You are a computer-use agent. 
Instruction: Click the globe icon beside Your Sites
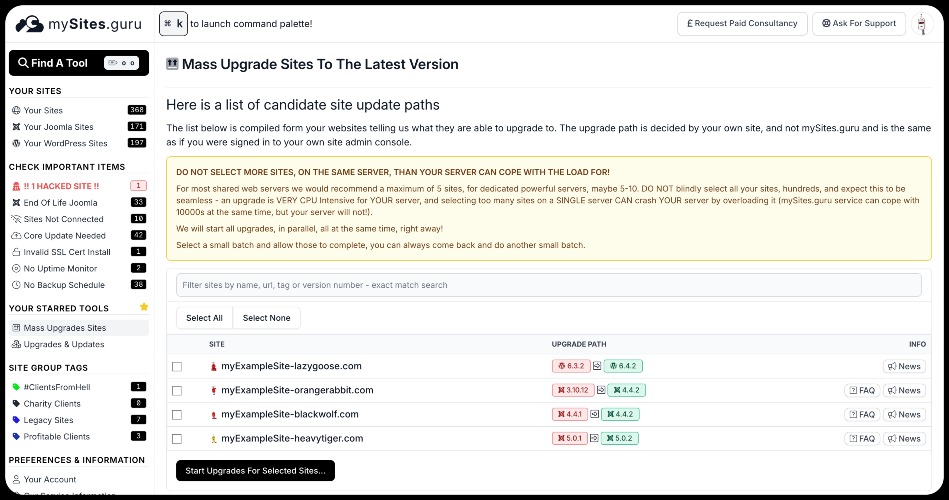pyautogui.click(x=16, y=110)
